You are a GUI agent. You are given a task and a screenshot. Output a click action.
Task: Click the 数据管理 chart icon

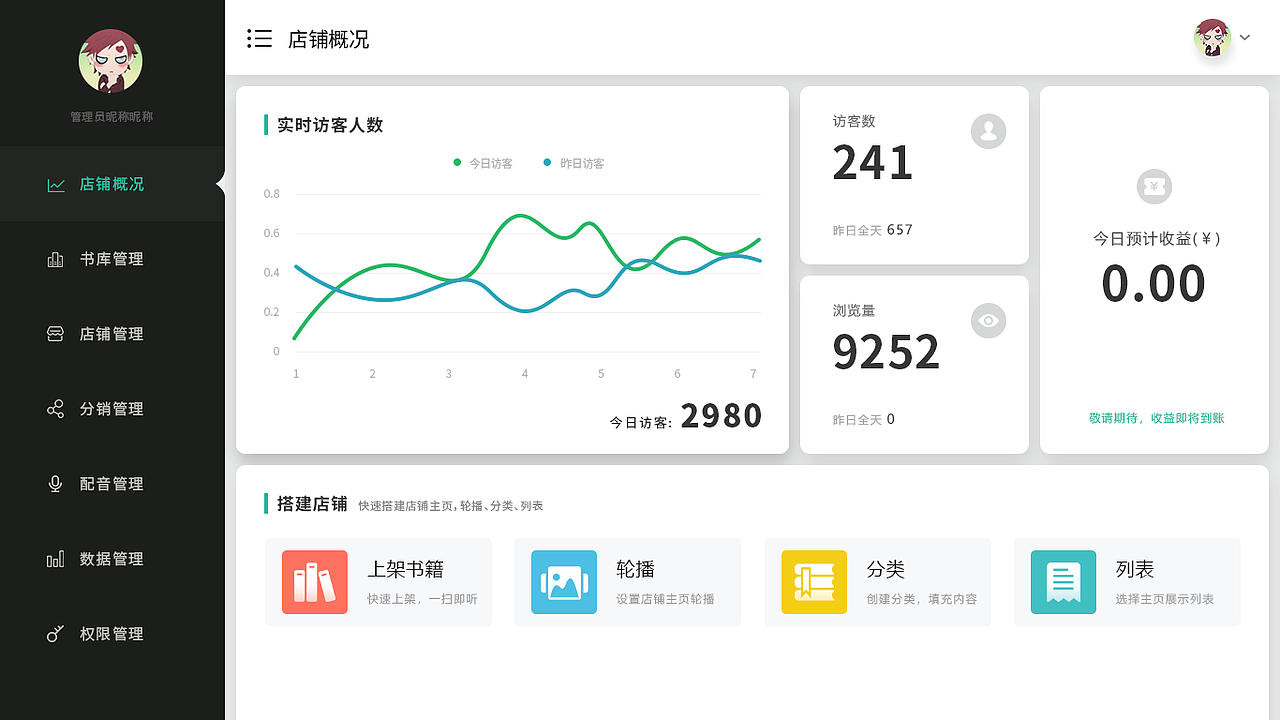pyautogui.click(x=55, y=559)
